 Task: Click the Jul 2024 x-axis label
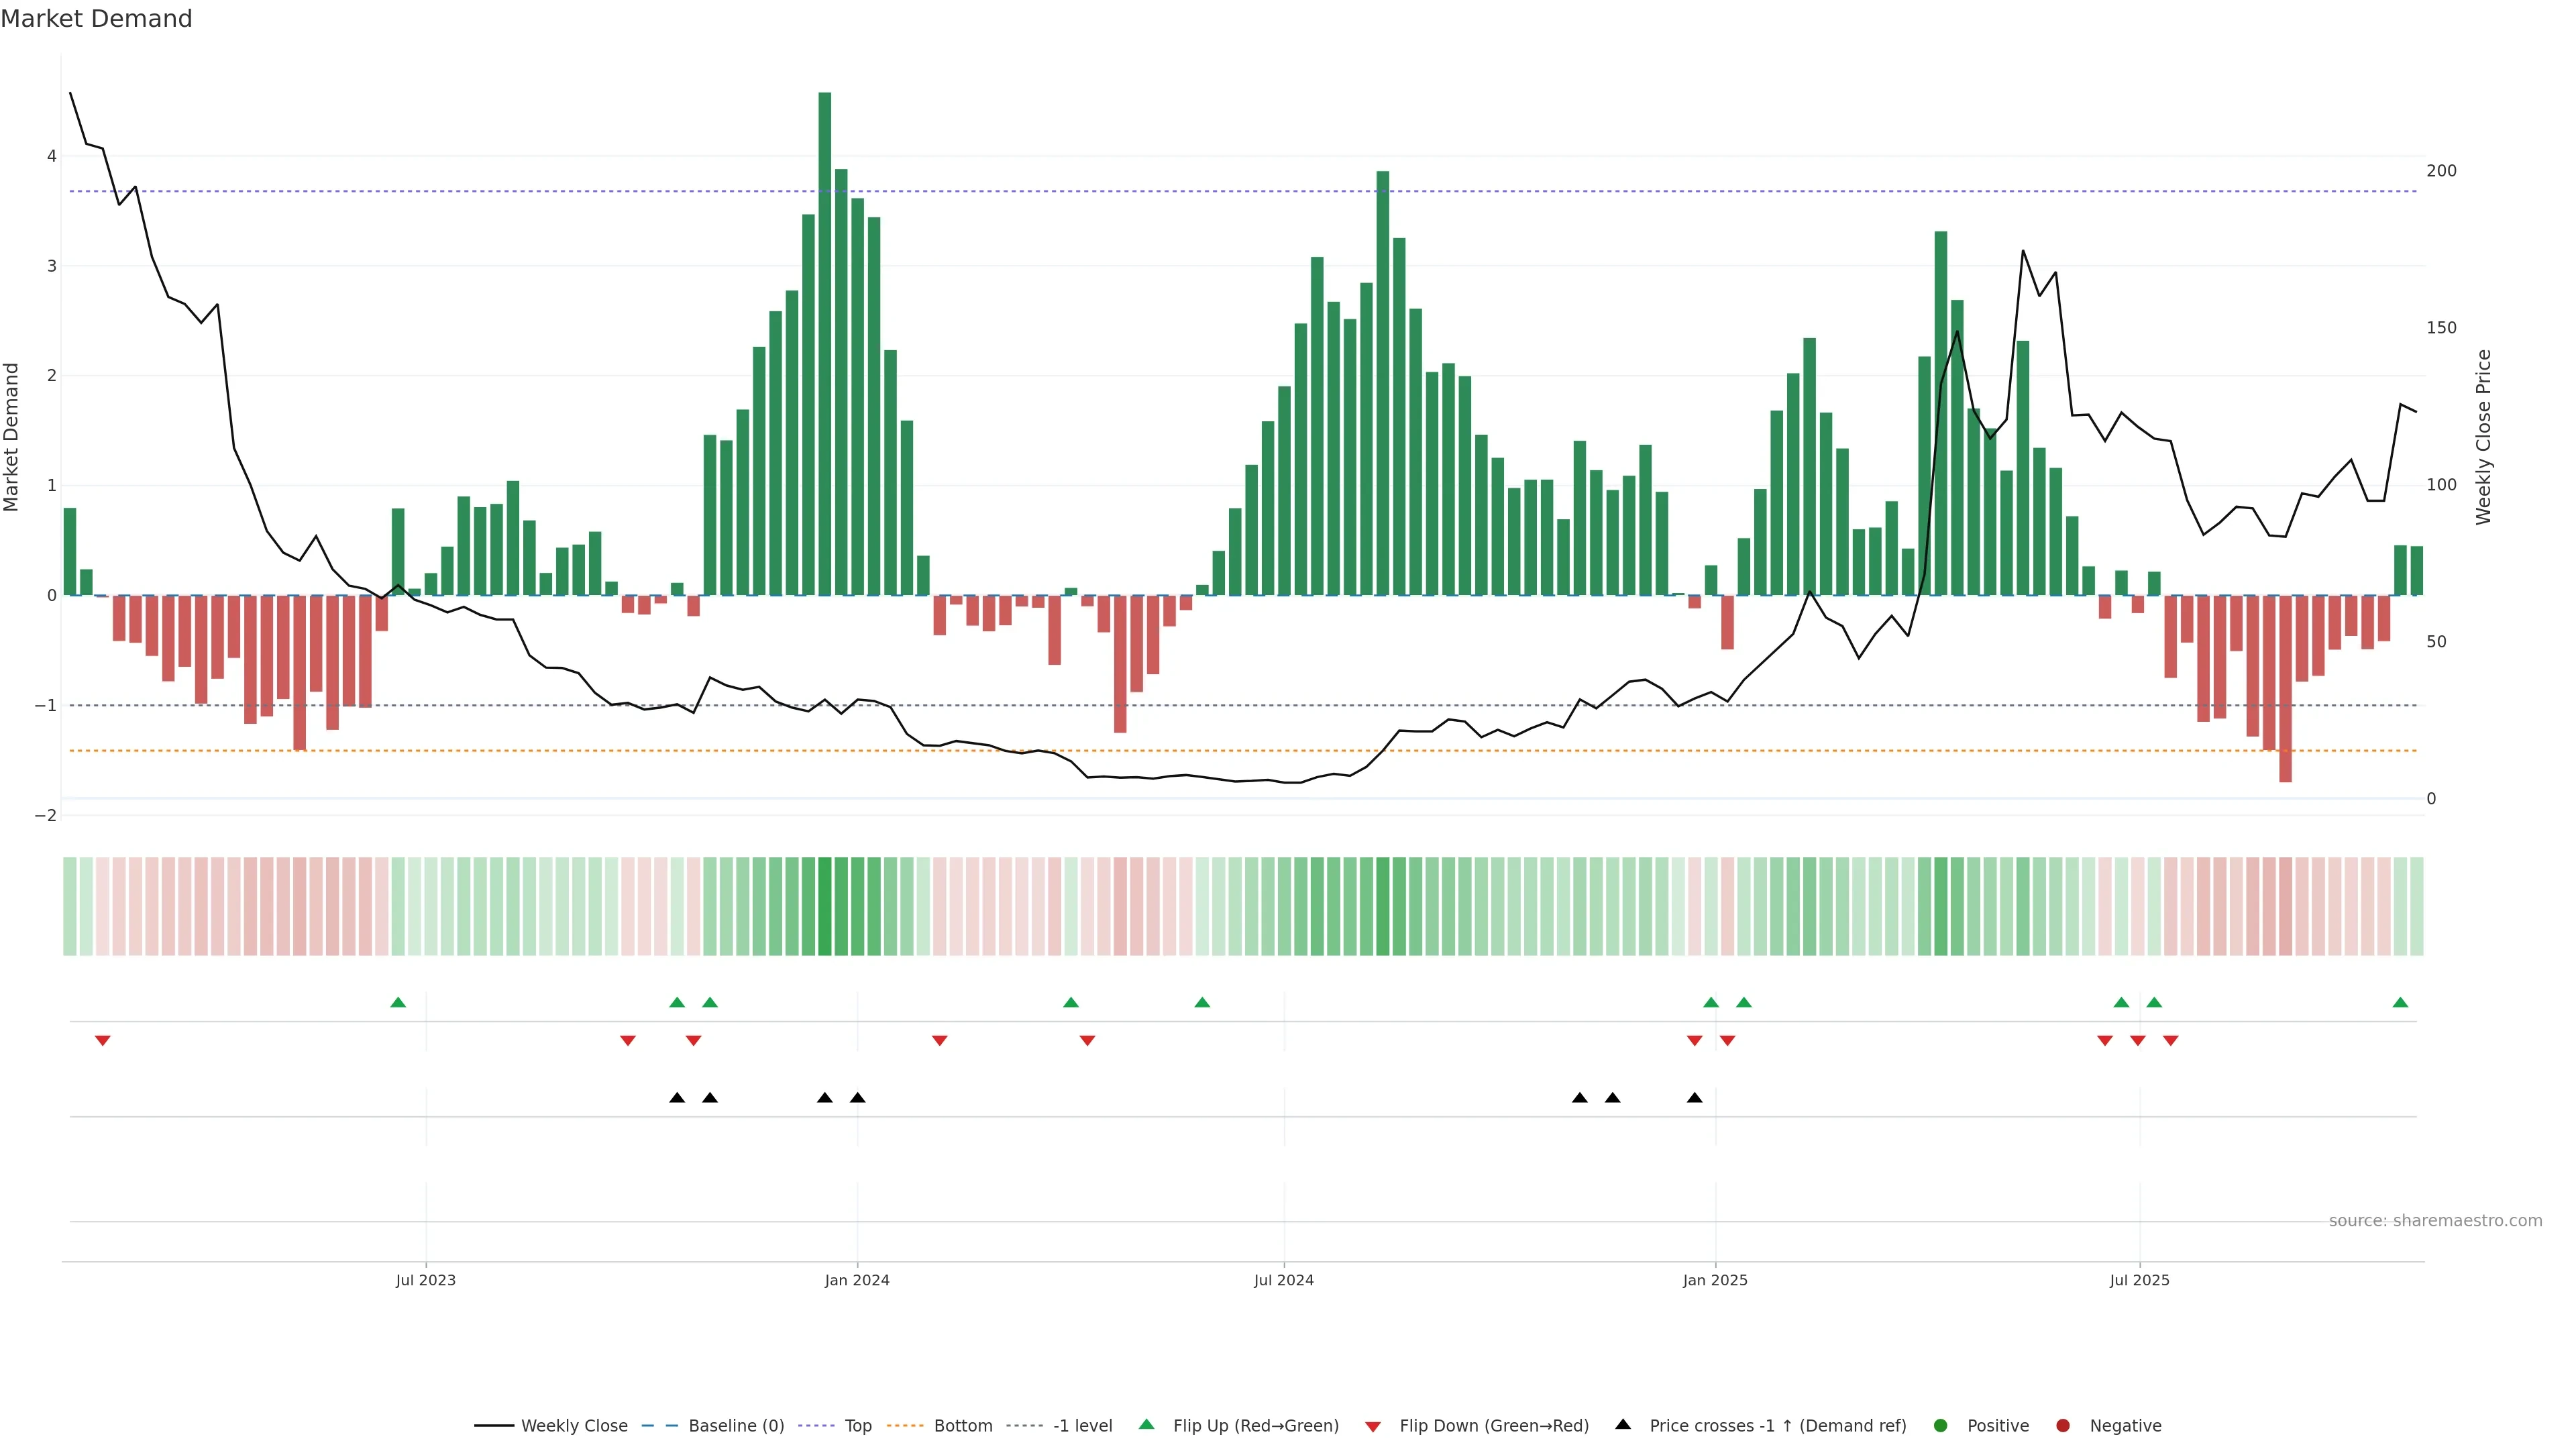click(1283, 1280)
